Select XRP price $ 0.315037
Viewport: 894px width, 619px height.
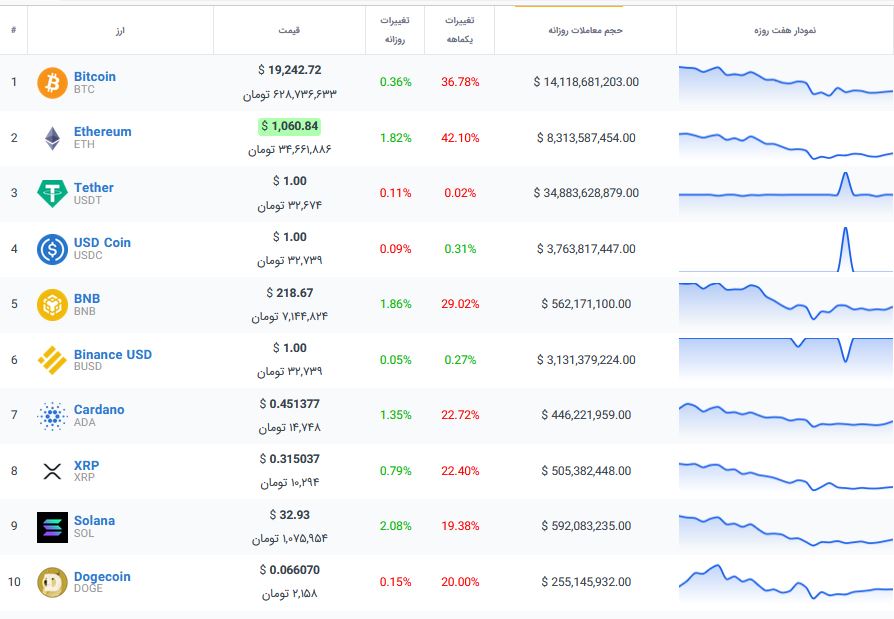click(290, 459)
